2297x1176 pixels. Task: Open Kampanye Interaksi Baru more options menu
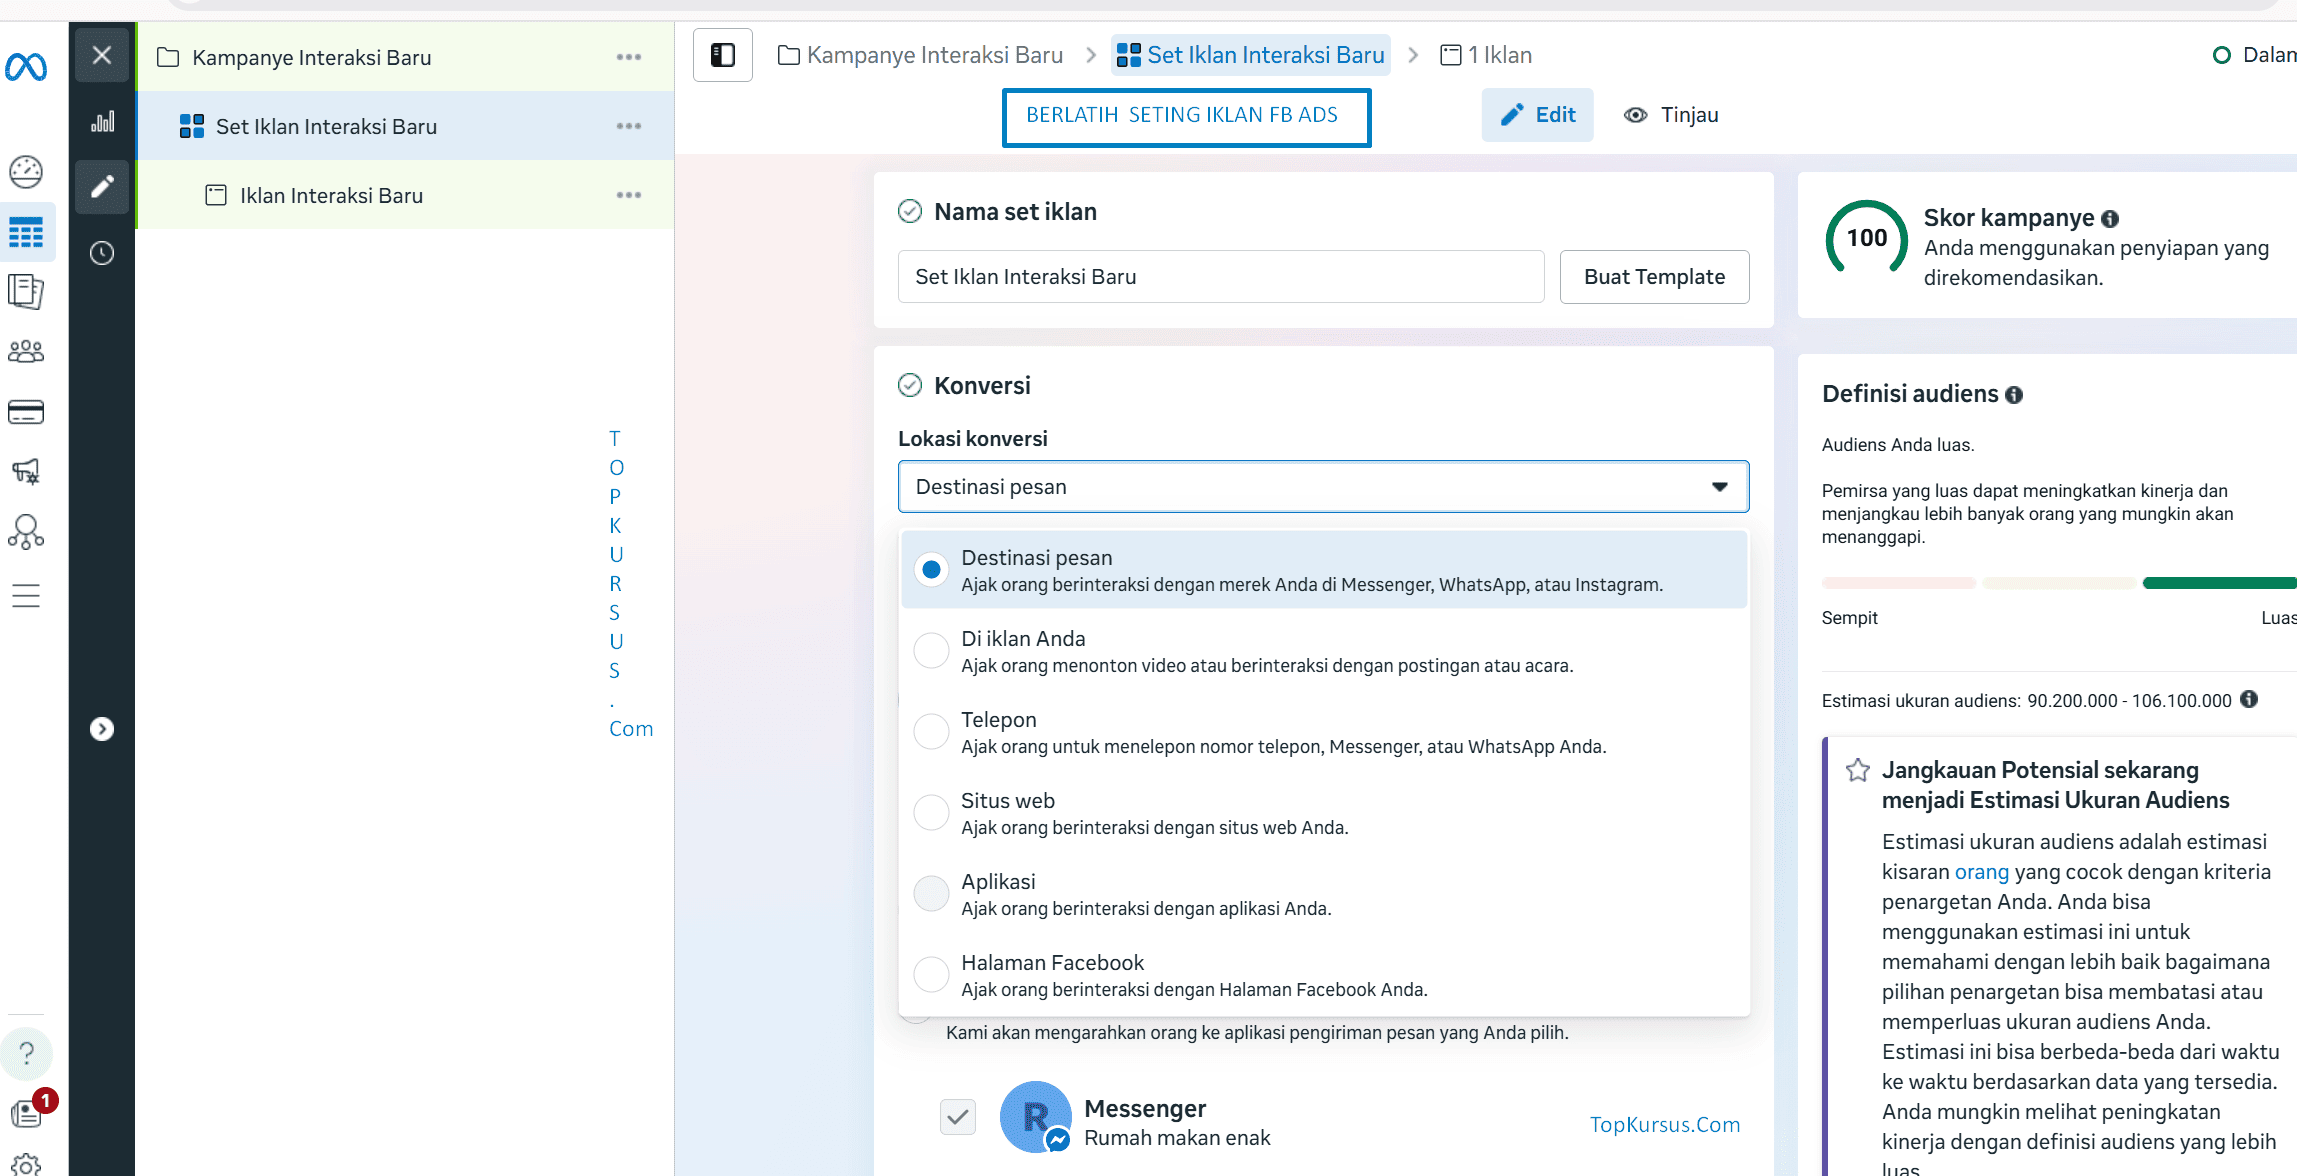click(x=628, y=57)
